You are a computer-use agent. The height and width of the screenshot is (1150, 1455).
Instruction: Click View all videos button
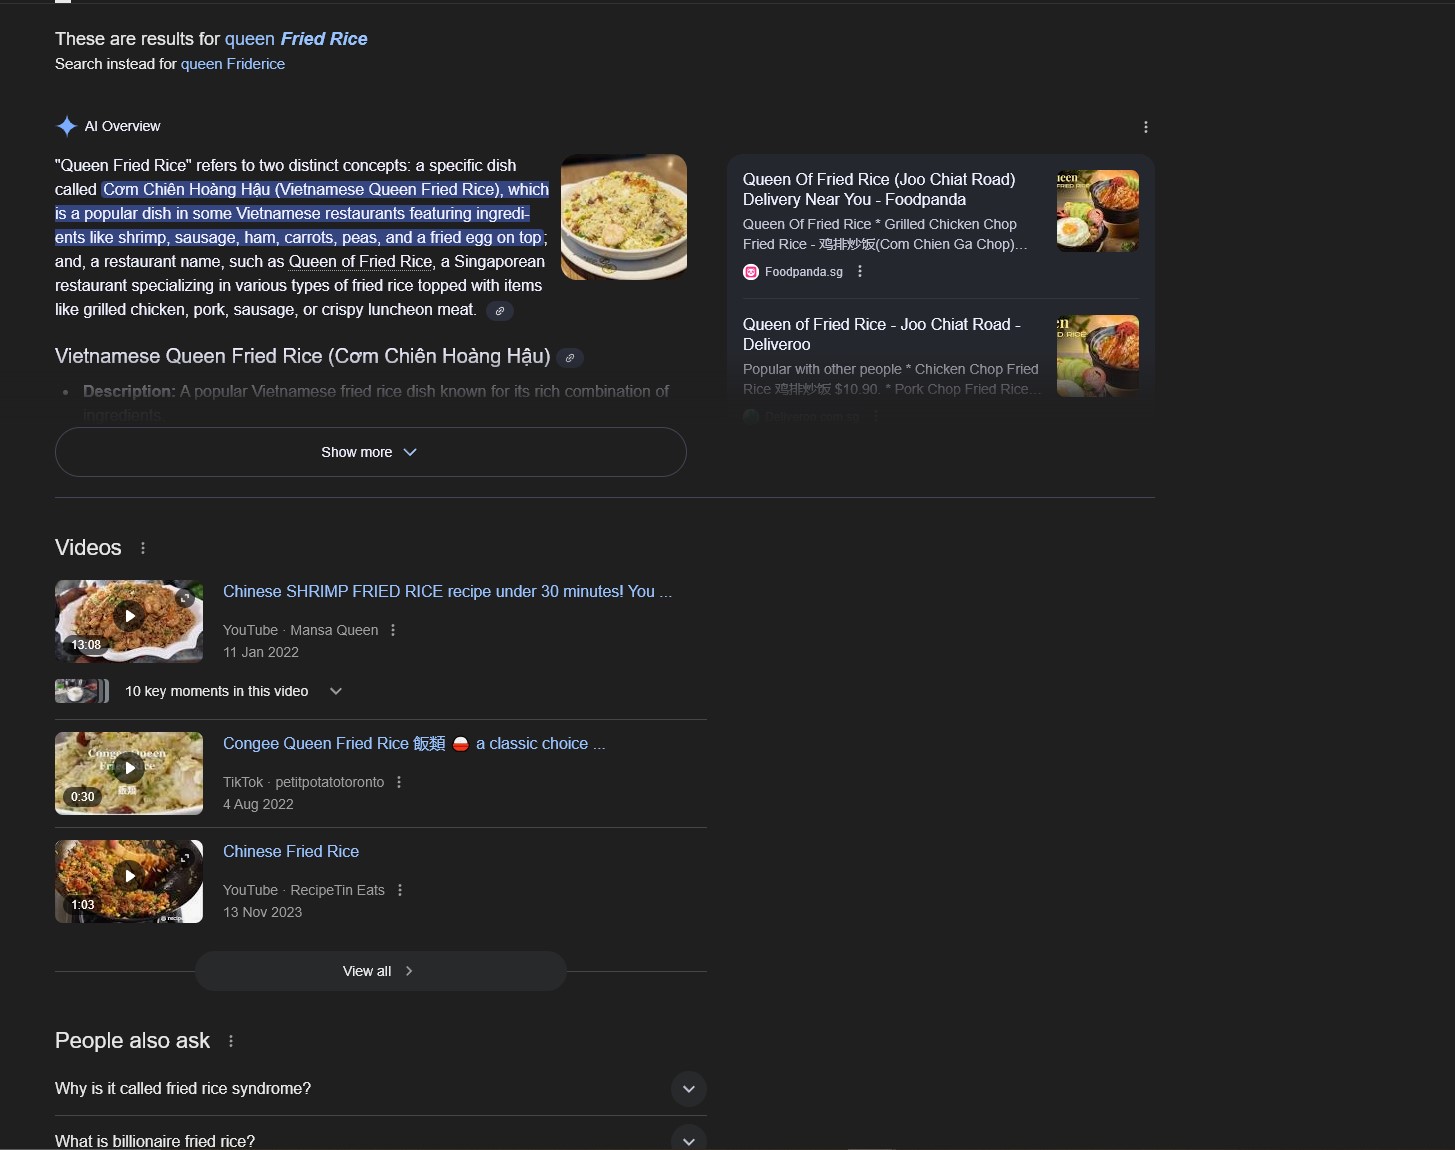pos(380,971)
